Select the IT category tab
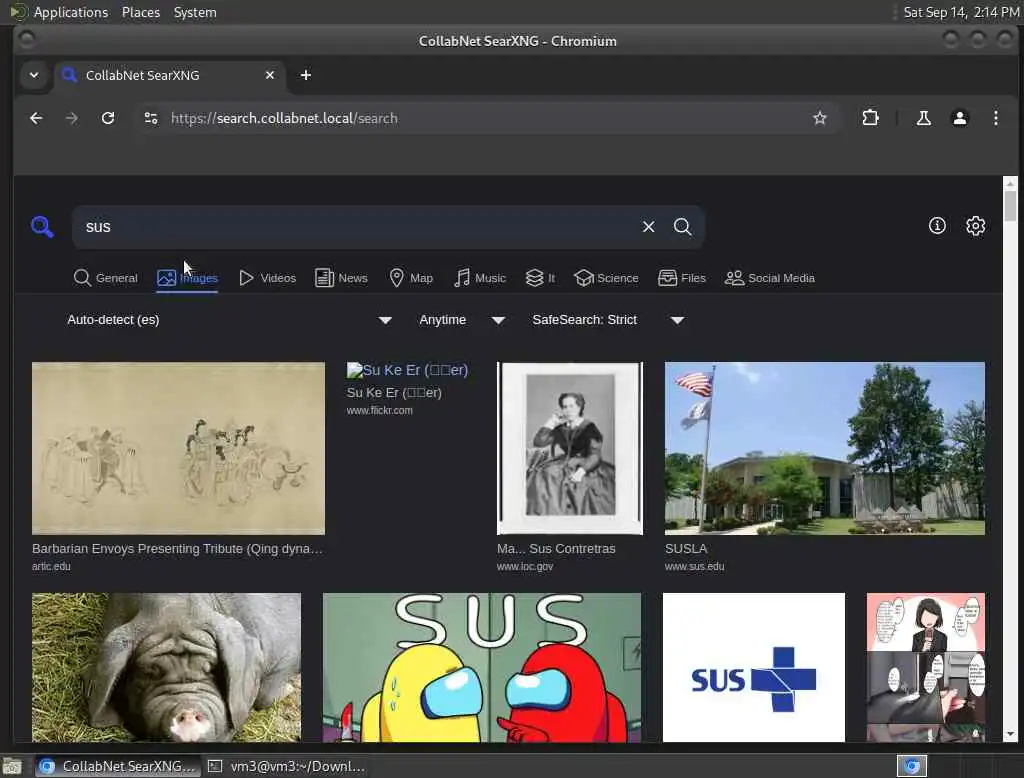This screenshot has height=778, width=1024. (x=541, y=278)
